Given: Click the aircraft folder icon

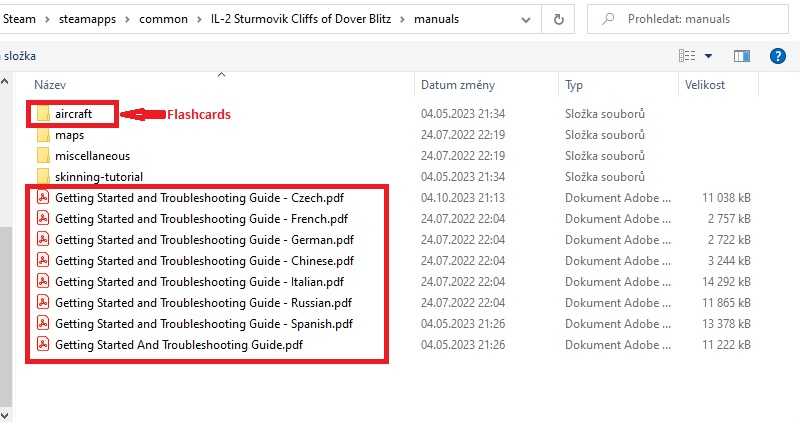Looking at the screenshot, I should (x=43, y=114).
